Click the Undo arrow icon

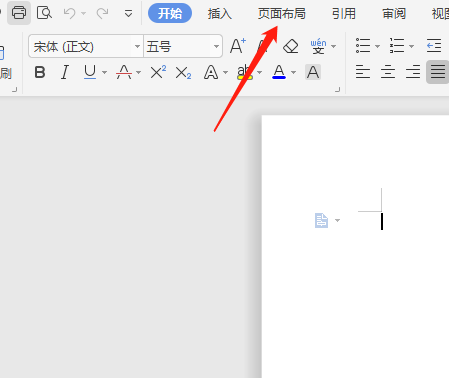click(69, 13)
